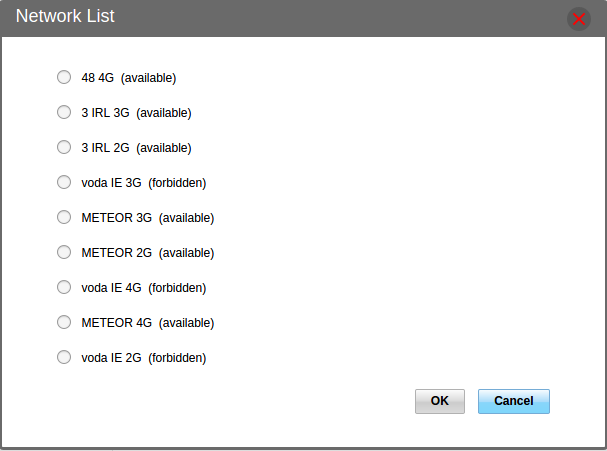The width and height of the screenshot is (607, 451).
Task: Pick the METEOR 4G radio button
Action: pos(64,322)
